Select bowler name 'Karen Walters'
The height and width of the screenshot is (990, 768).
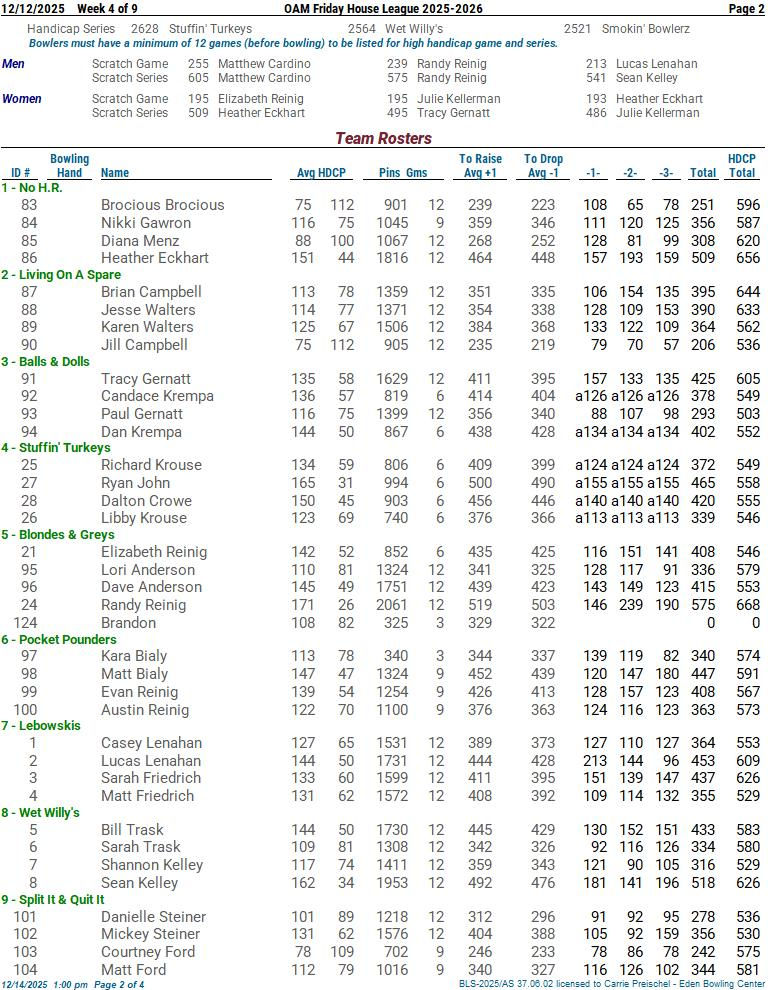coord(147,327)
